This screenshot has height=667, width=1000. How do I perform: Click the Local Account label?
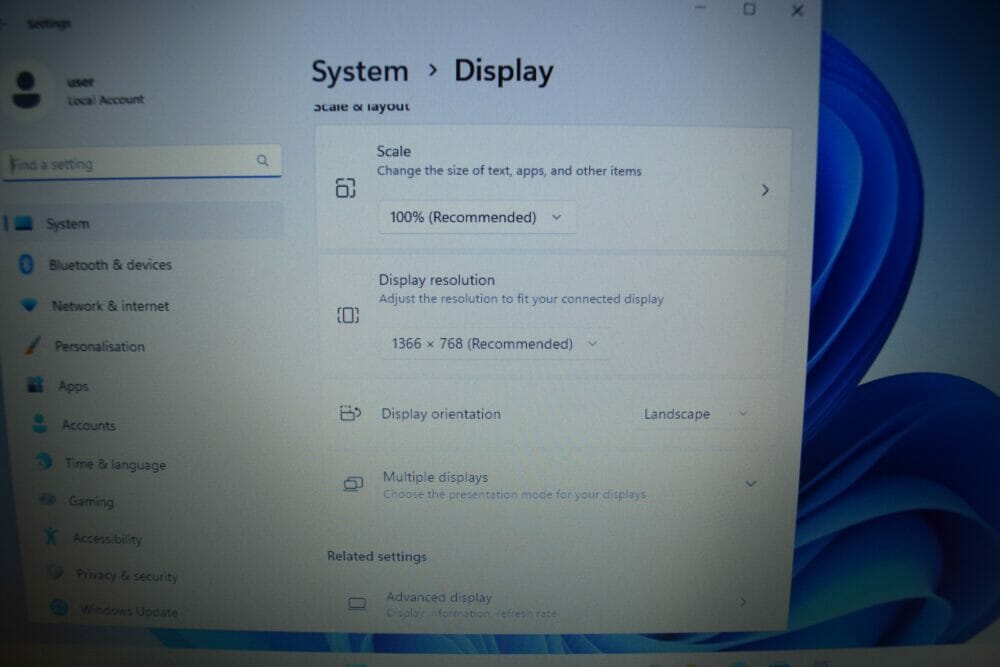(x=106, y=100)
